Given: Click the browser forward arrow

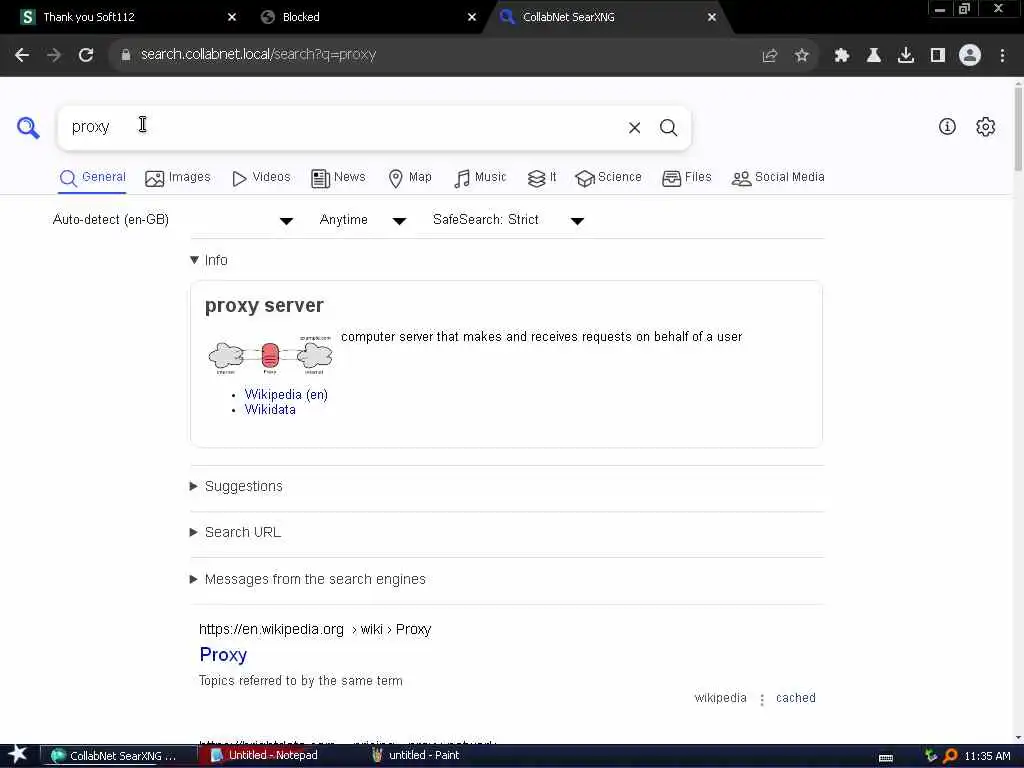Looking at the screenshot, I should (54, 55).
